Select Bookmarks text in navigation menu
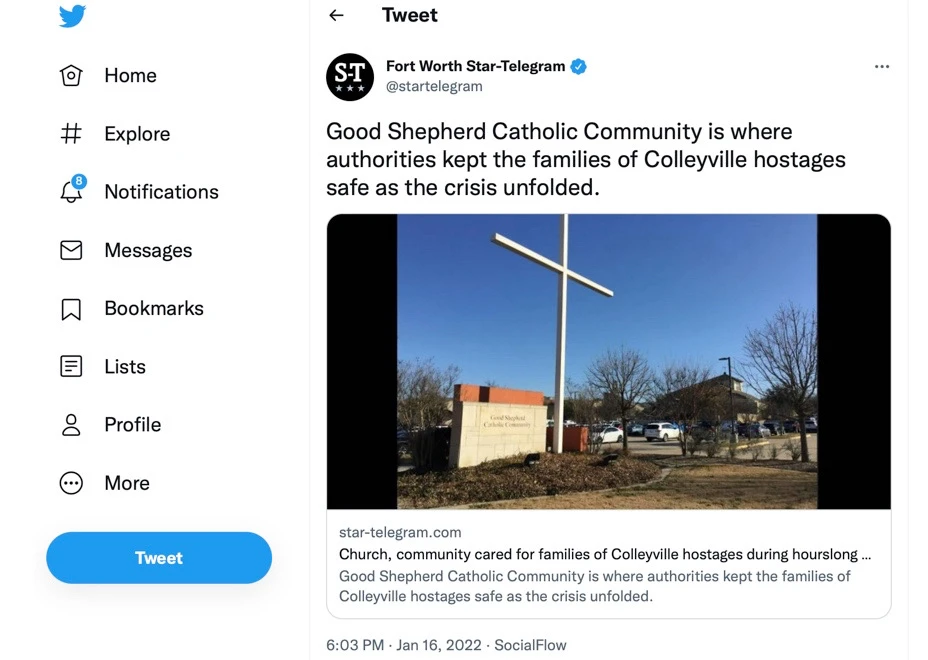This screenshot has width=928, height=660. tap(154, 309)
